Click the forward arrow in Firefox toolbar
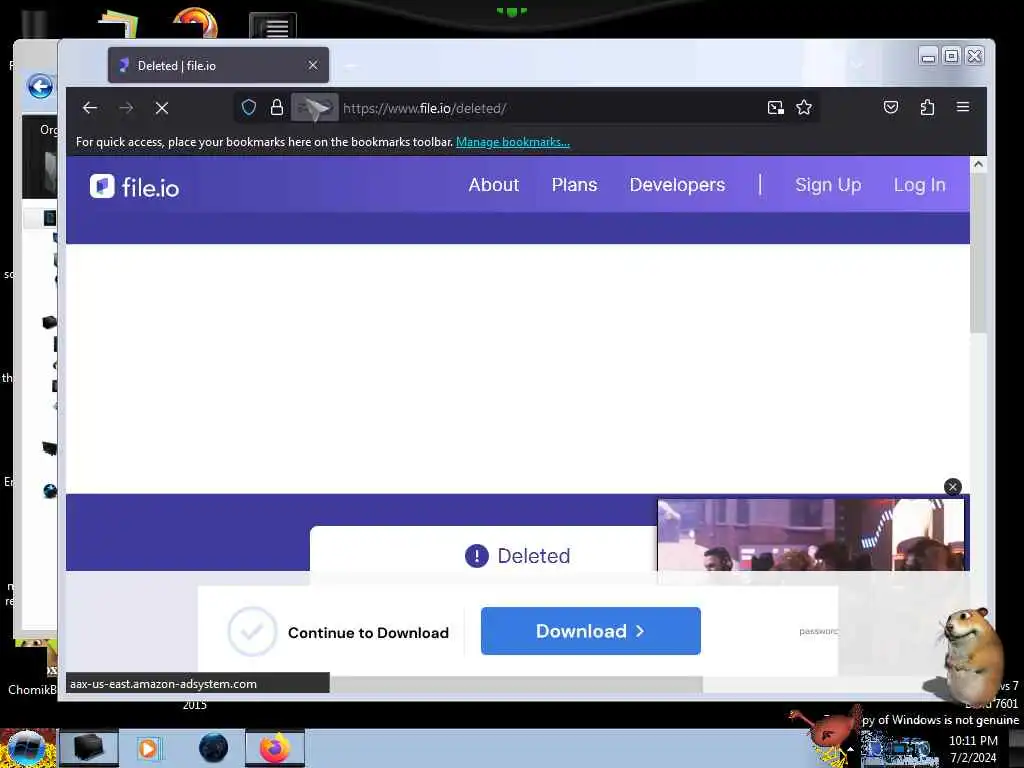 126,108
